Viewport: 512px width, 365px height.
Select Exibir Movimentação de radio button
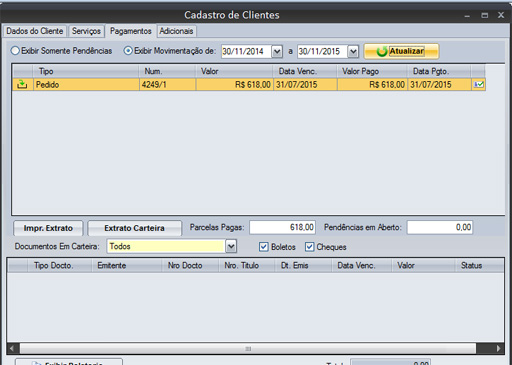click(128, 51)
